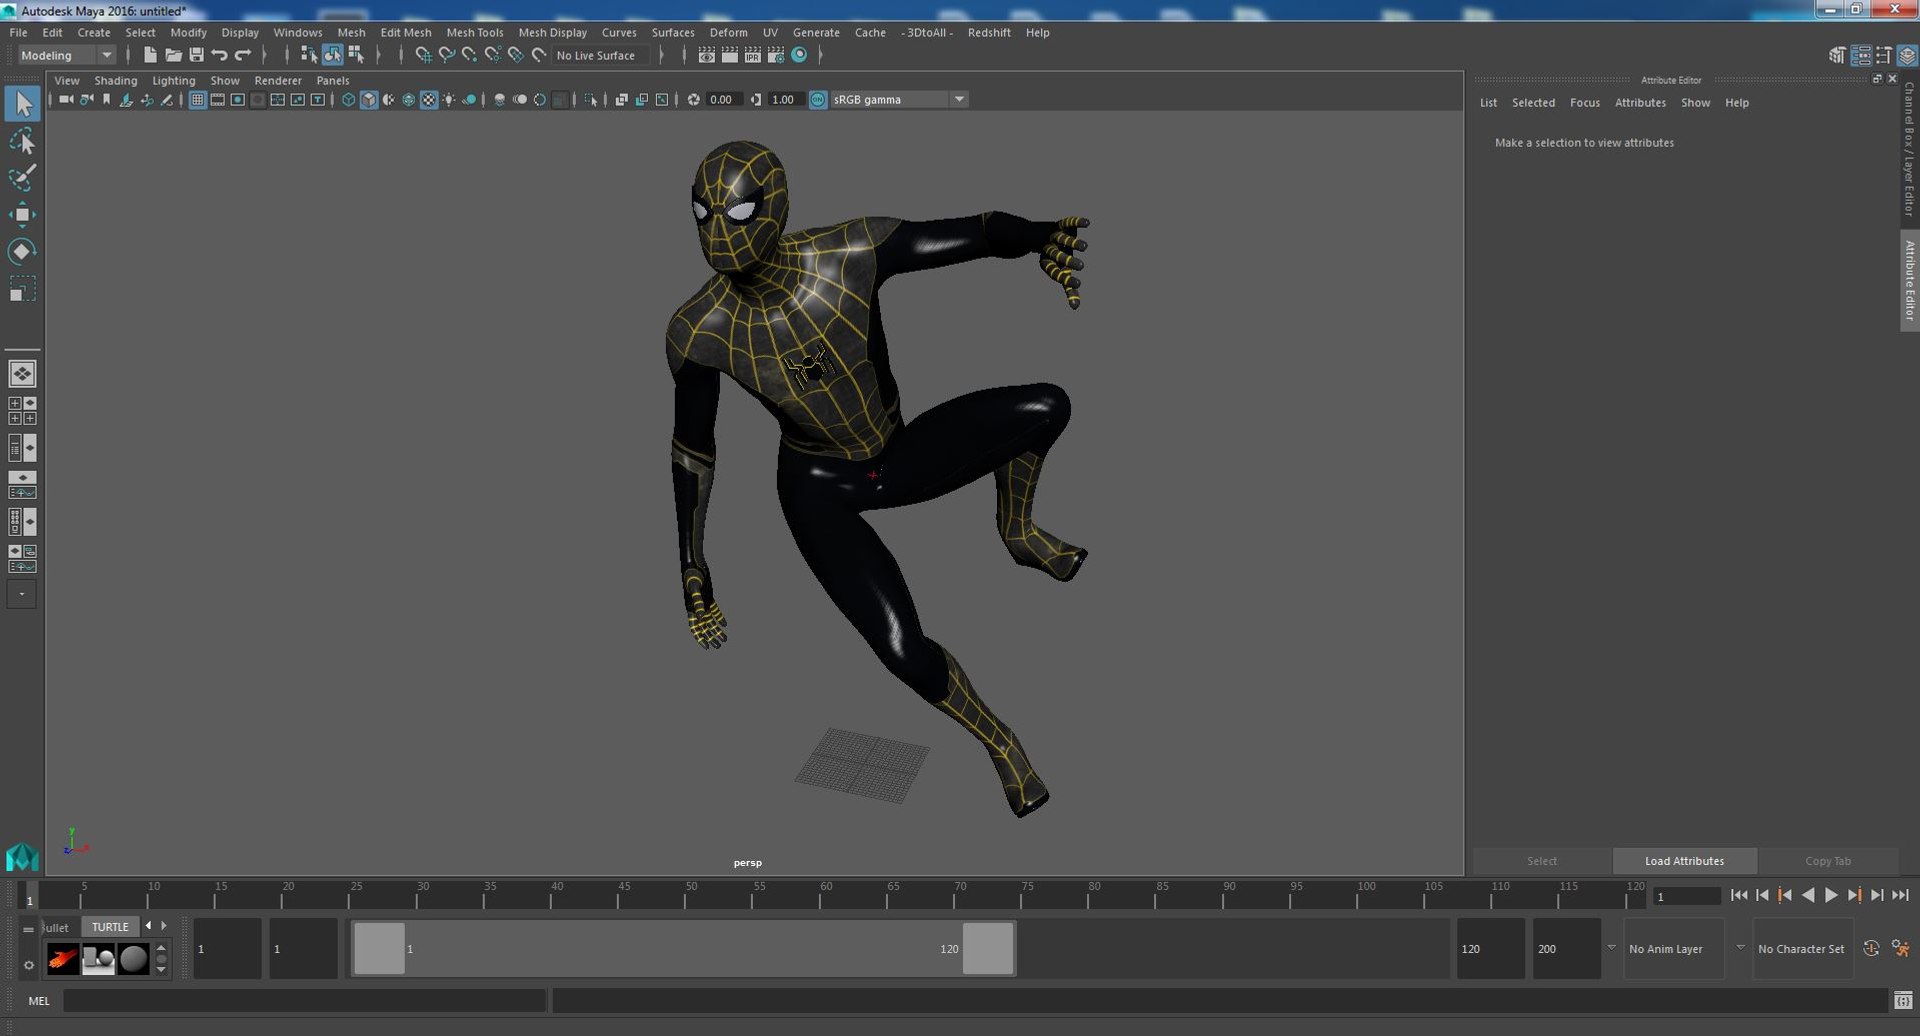Switch to the TURTLE shelf tab
Image resolution: width=1920 pixels, height=1036 pixels.
click(x=110, y=927)
